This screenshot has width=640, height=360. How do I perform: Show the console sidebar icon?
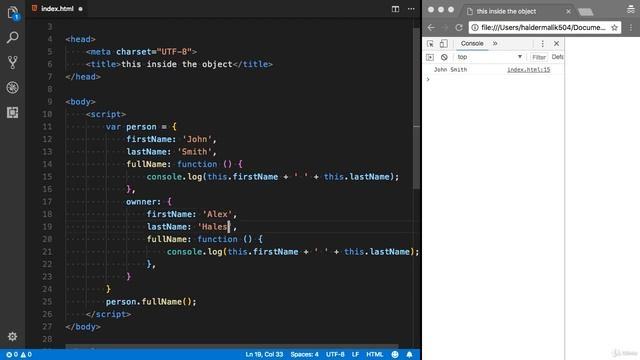tap(430, 57)
